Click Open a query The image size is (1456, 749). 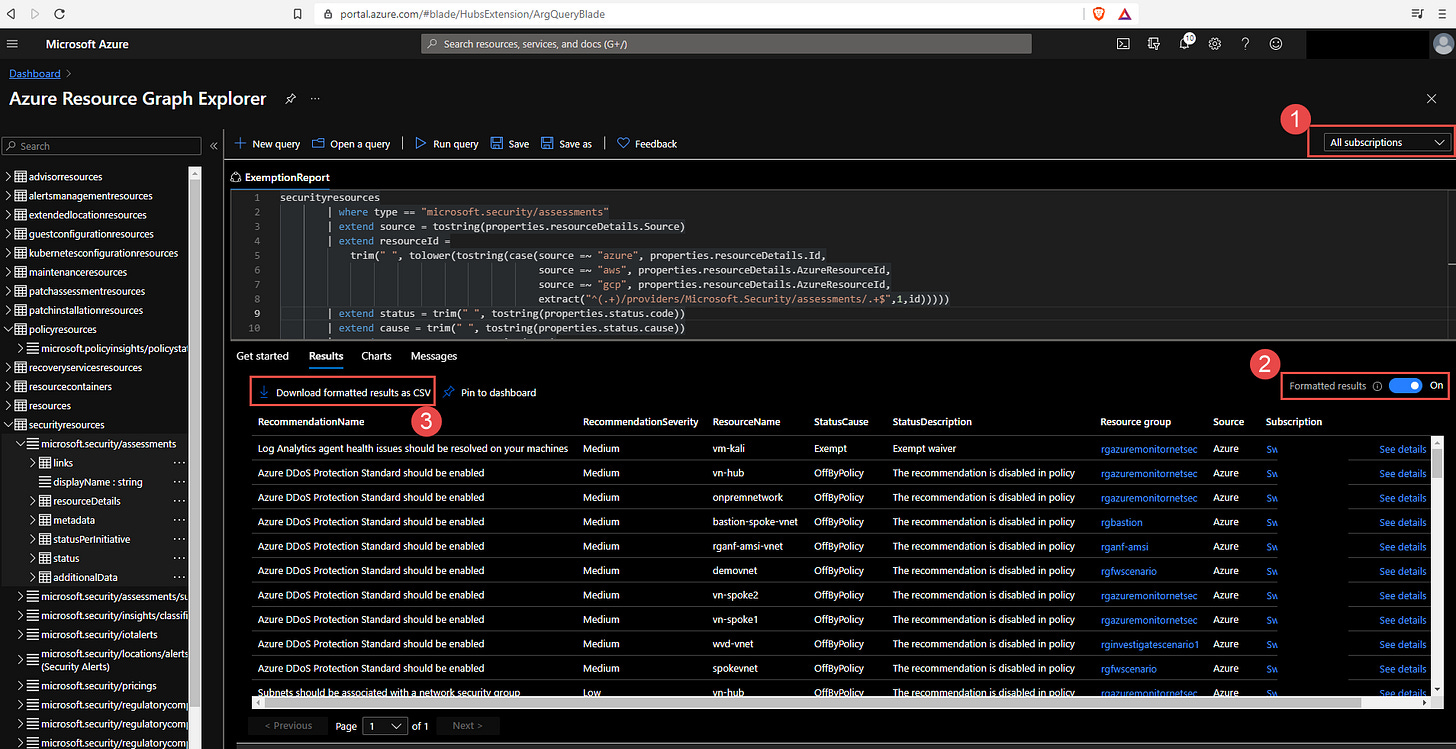pos(351,144)
